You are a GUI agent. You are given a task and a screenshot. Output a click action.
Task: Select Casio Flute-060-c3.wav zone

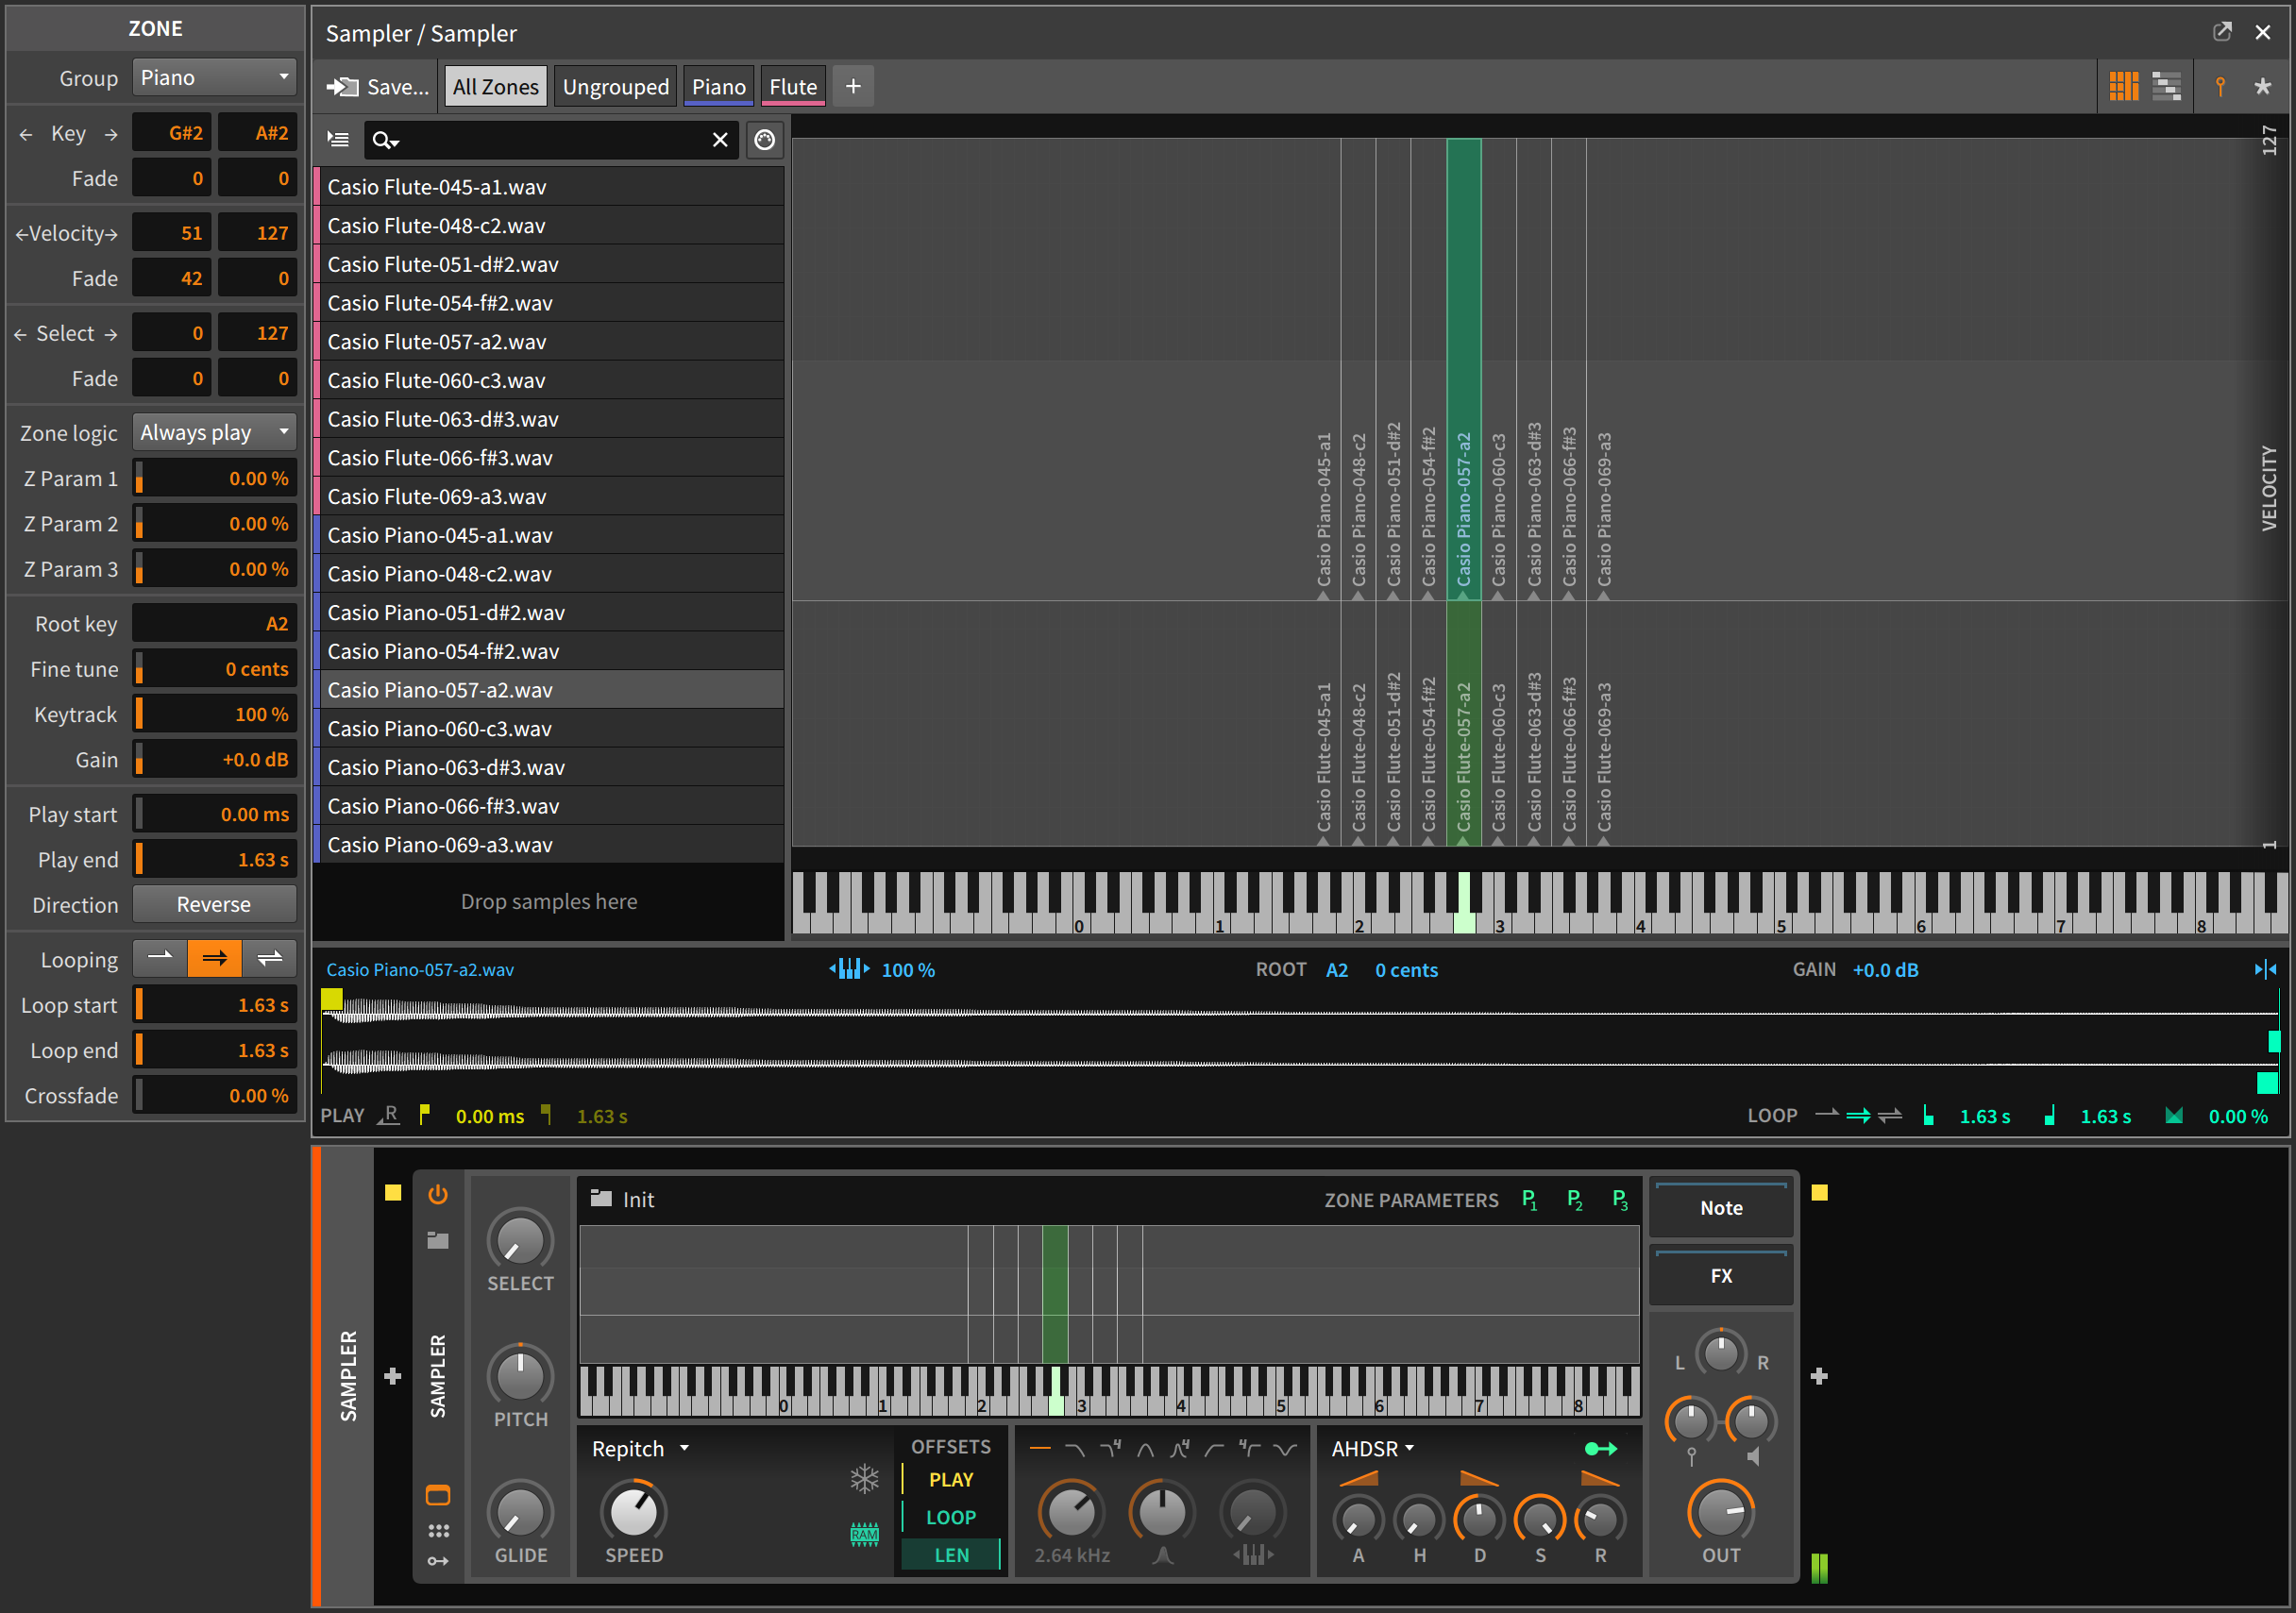[x=549, y=380]
